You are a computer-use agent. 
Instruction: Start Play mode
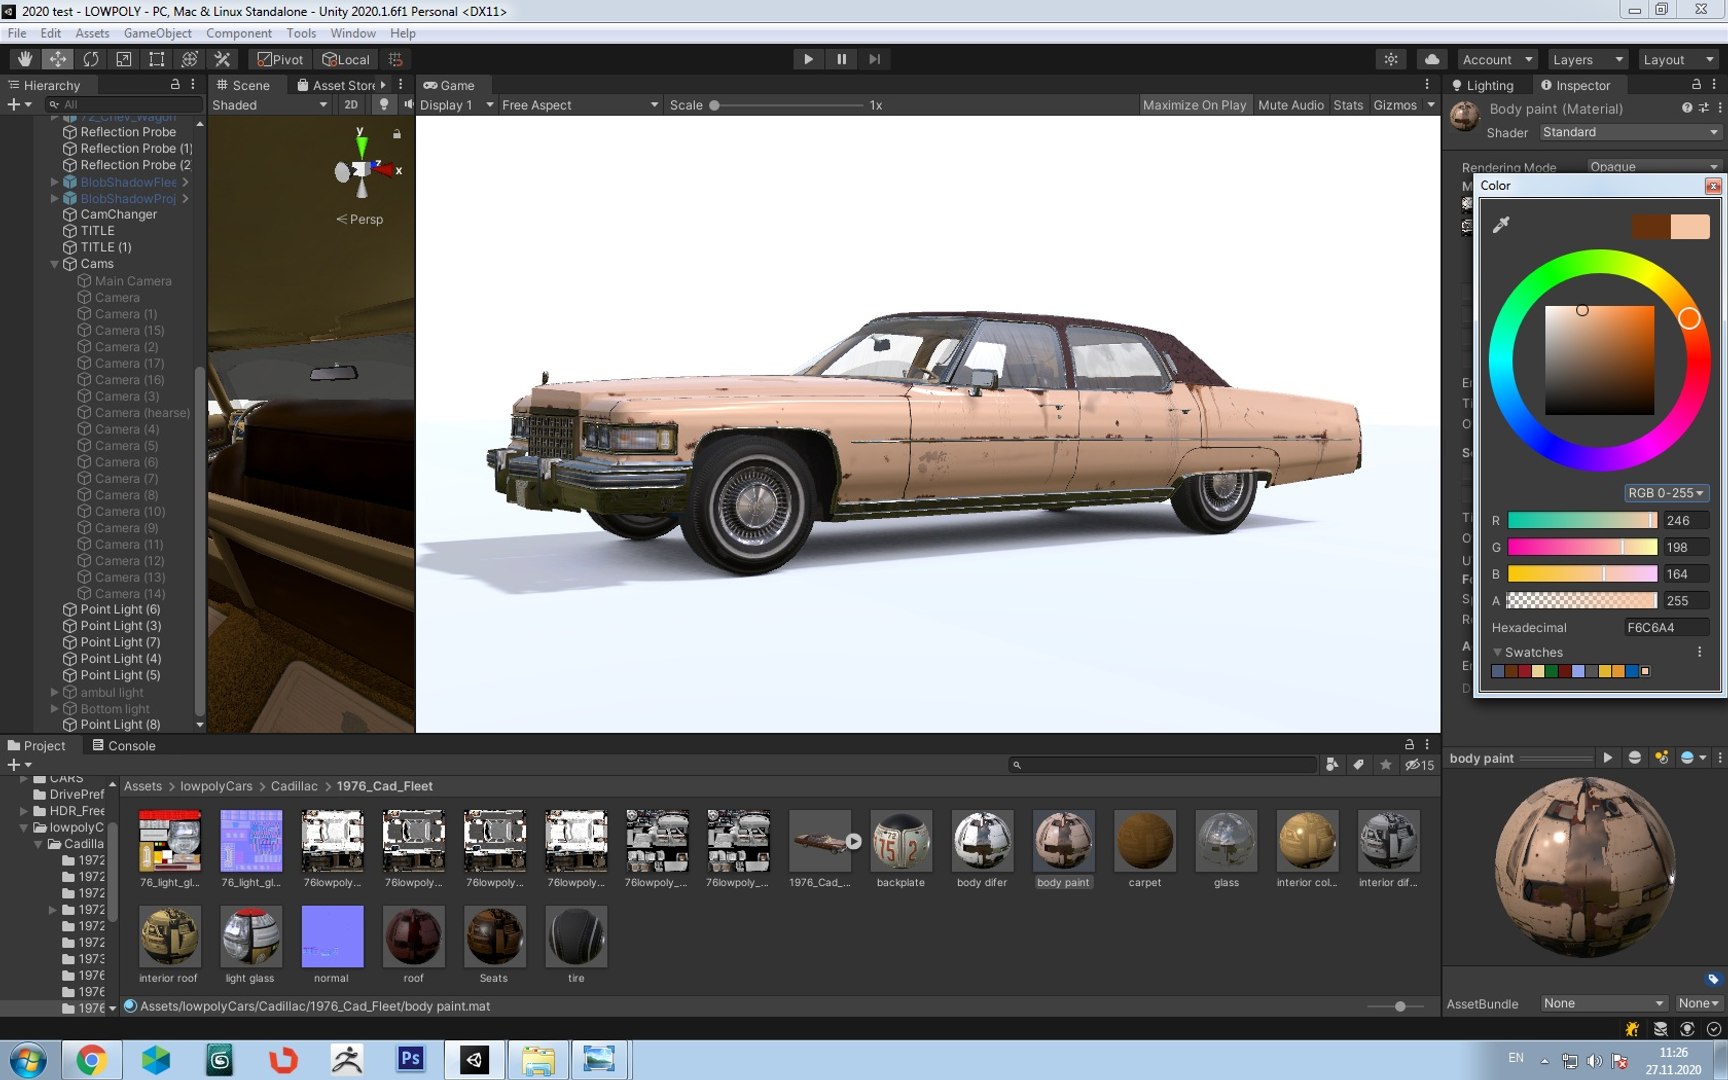click(x=808, y=59)
